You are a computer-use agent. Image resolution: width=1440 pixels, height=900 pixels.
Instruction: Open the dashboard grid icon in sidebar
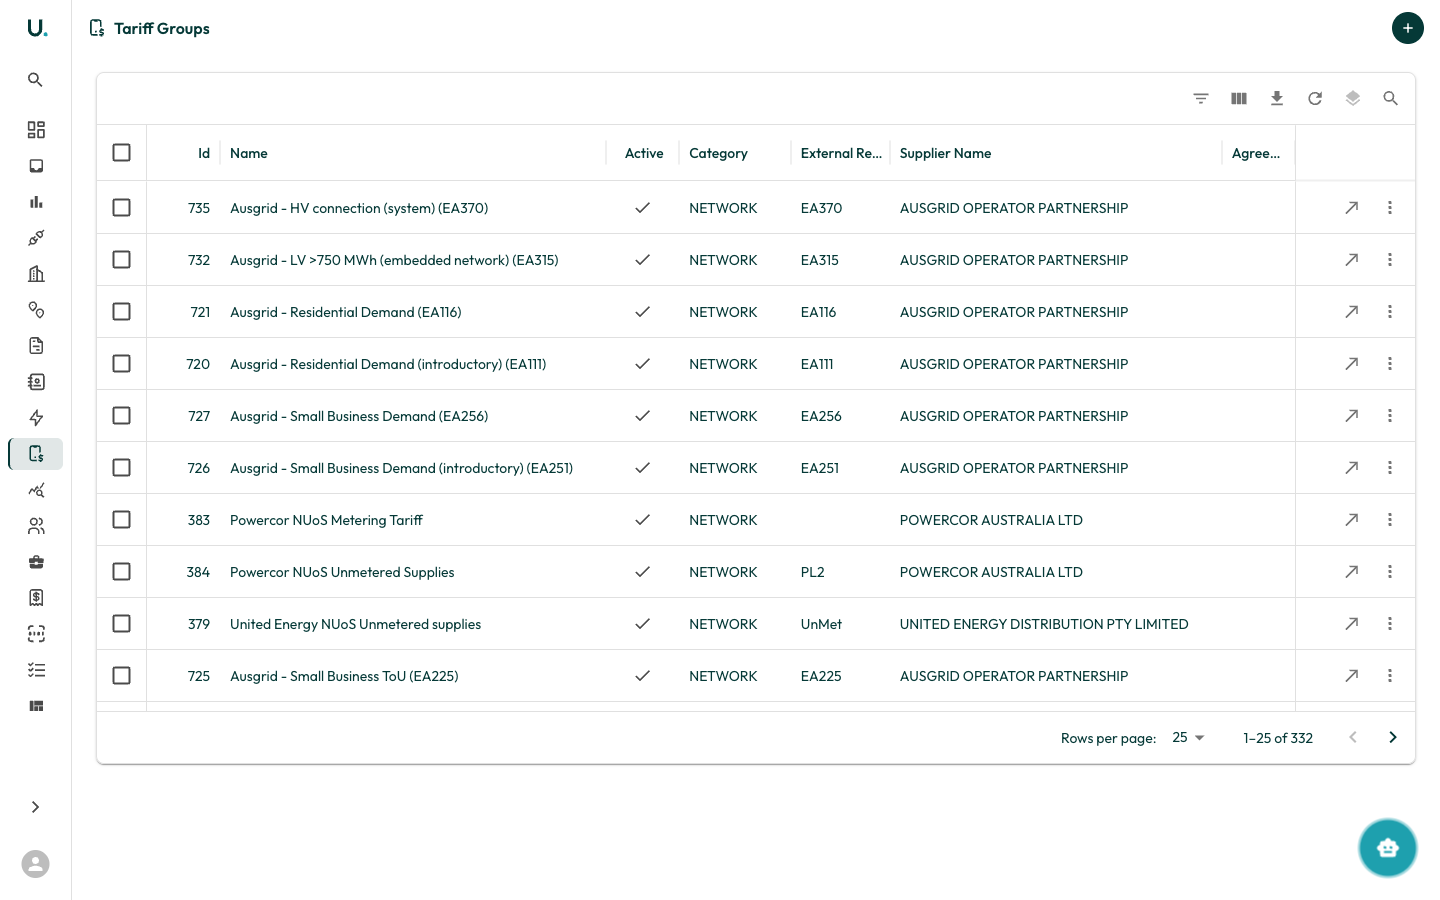click(36, 130)
